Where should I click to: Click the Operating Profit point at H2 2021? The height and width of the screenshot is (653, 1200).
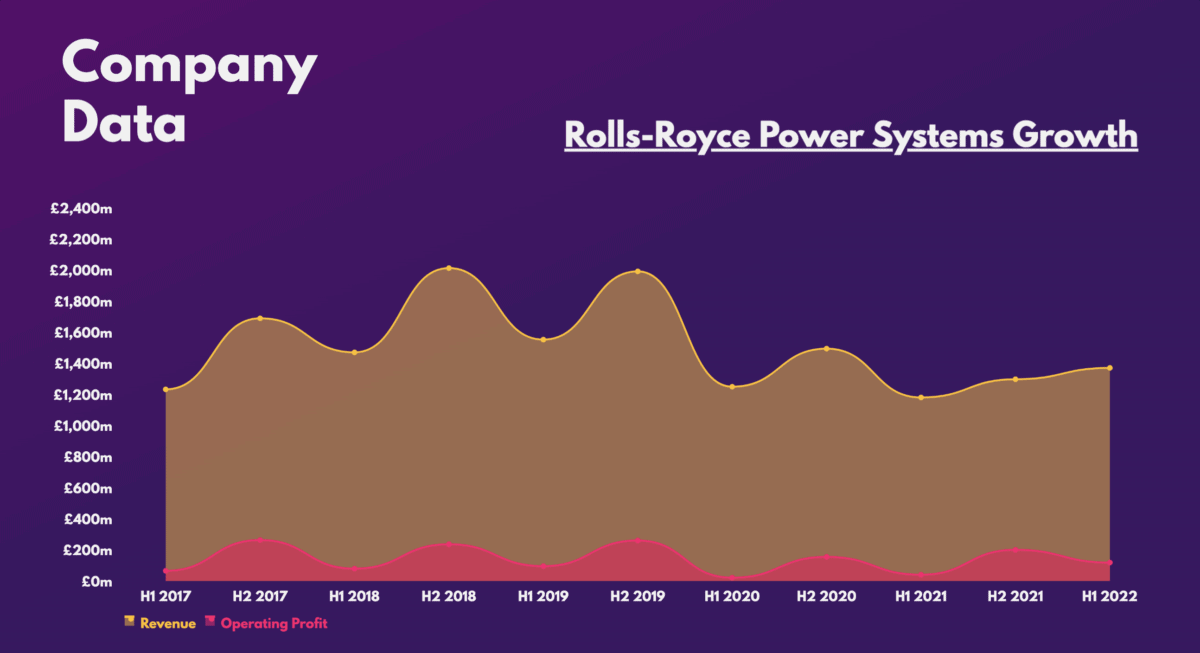[1015, 550]
